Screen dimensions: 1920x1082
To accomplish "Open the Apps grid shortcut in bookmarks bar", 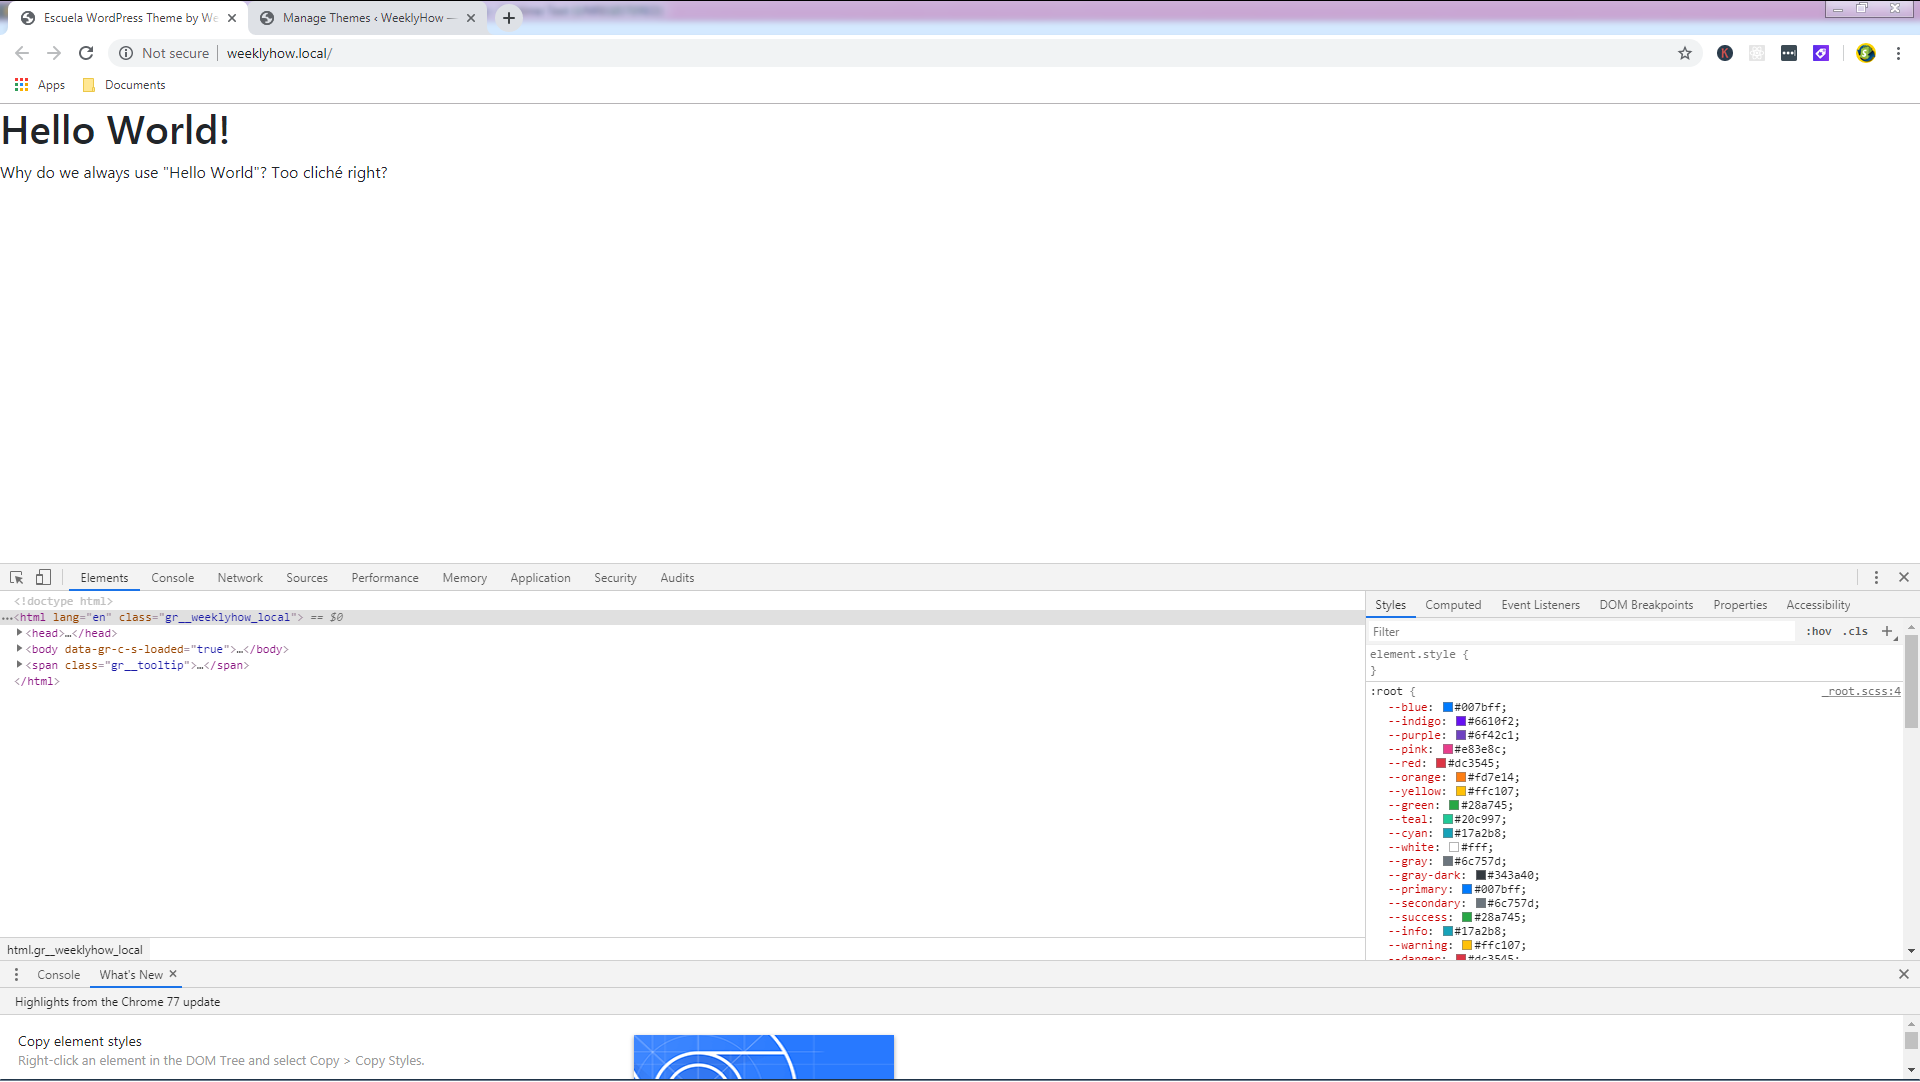I will click(40, 85).
